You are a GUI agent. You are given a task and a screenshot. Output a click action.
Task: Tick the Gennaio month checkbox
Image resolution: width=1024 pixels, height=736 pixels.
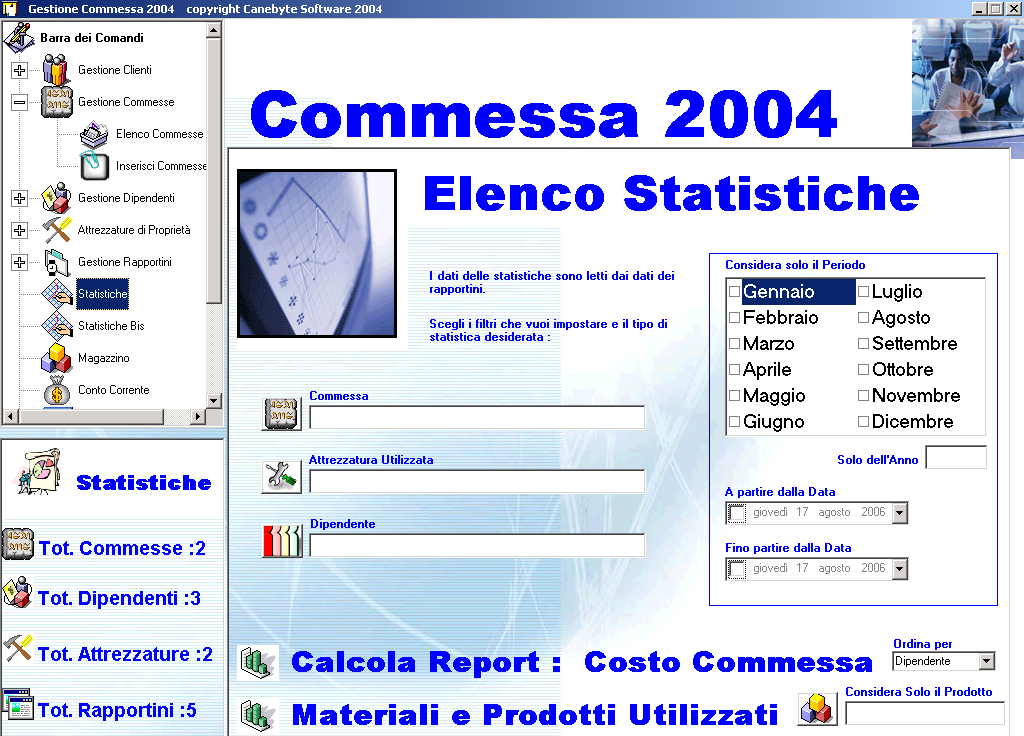point(734,291)
